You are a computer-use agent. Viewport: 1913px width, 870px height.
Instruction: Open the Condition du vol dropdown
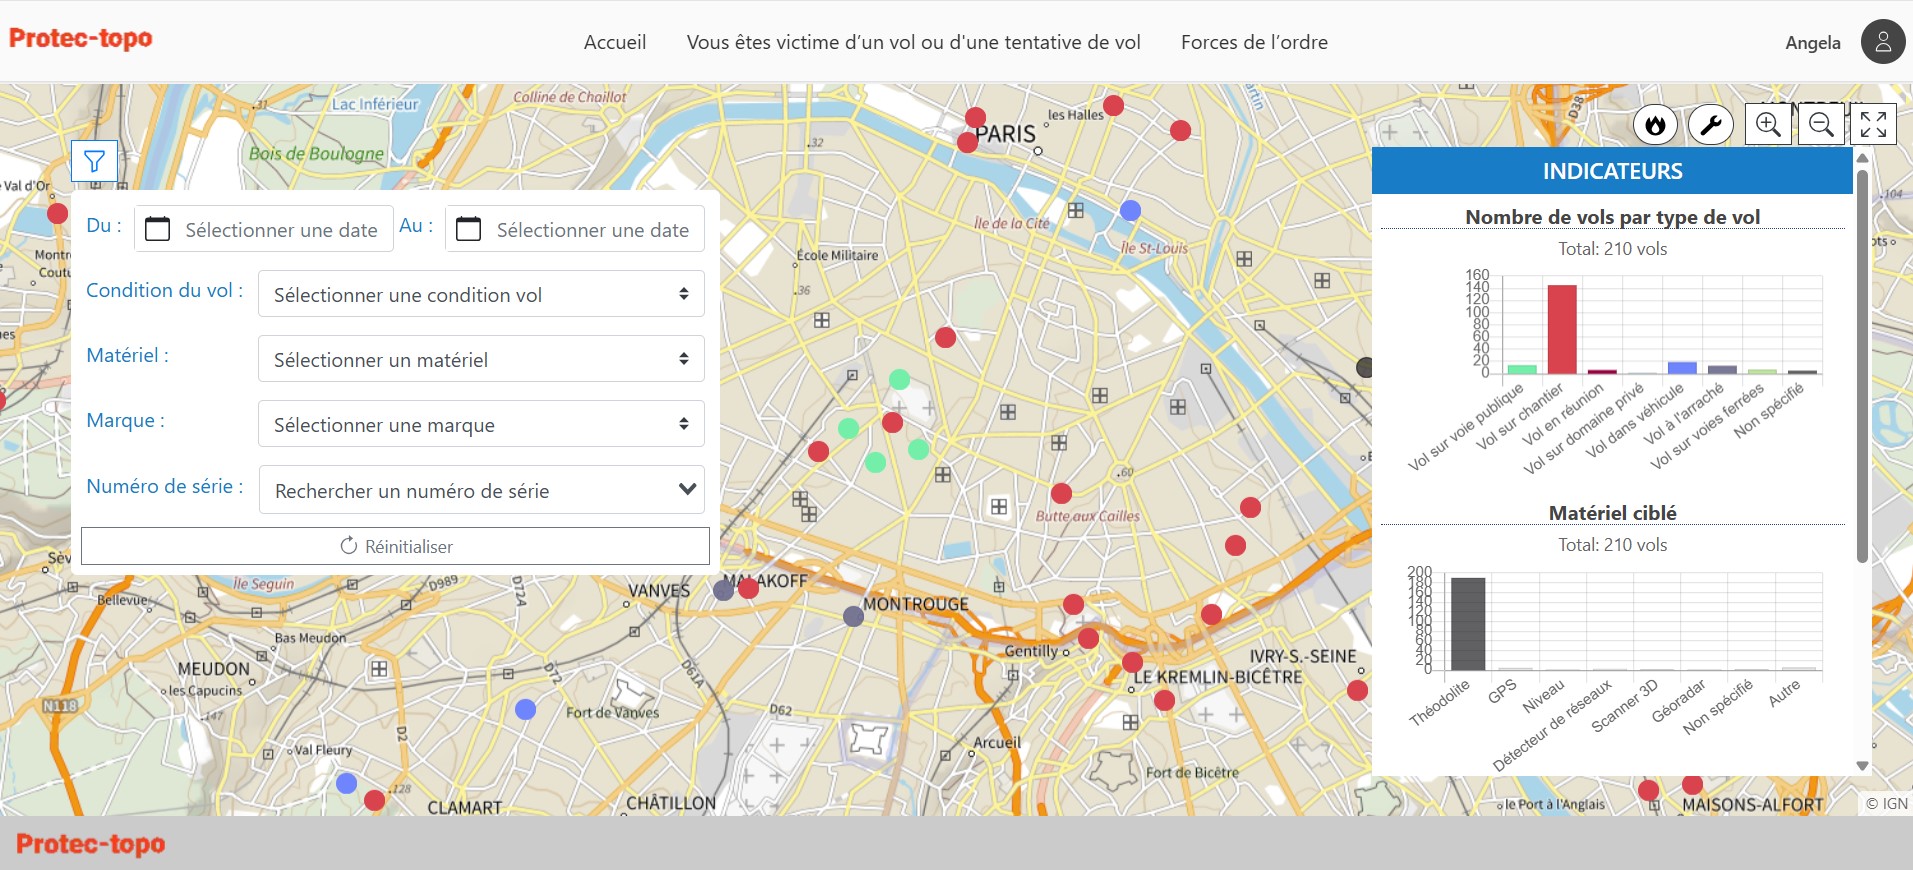coord(481,294)
